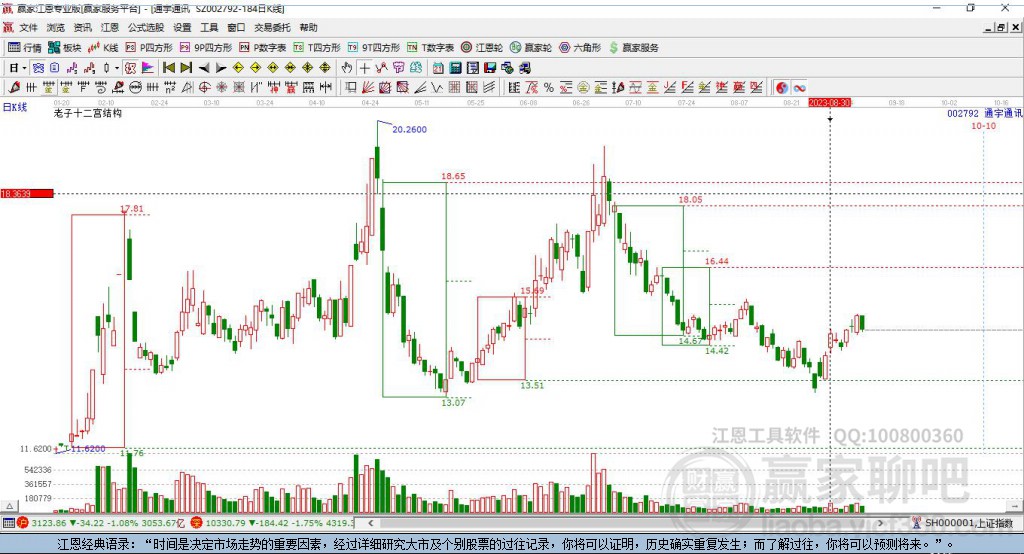Open the 公式选股 menu
Image resolution: width=1024 pixels, height=554 pixels.
[x=146, y=27]
